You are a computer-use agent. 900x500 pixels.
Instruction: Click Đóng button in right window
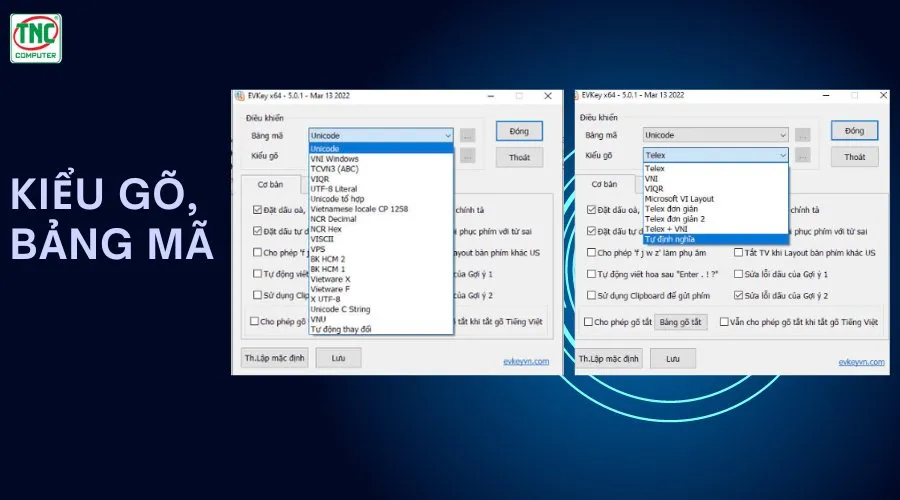(855, 131)
